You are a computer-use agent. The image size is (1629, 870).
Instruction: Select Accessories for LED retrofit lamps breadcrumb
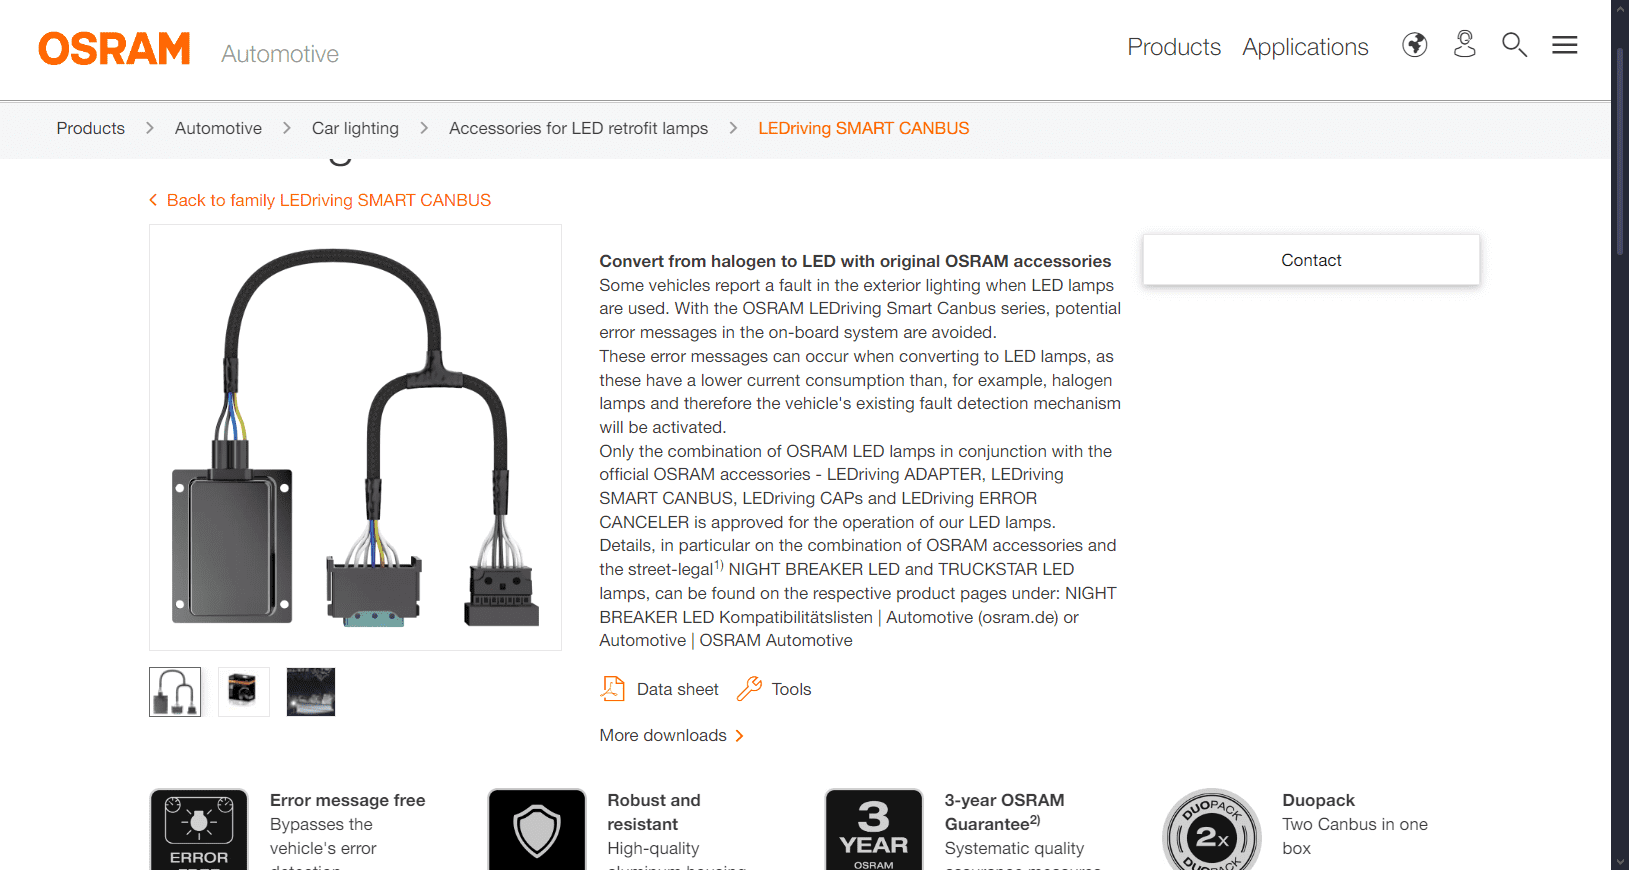(x=578, y=128)
